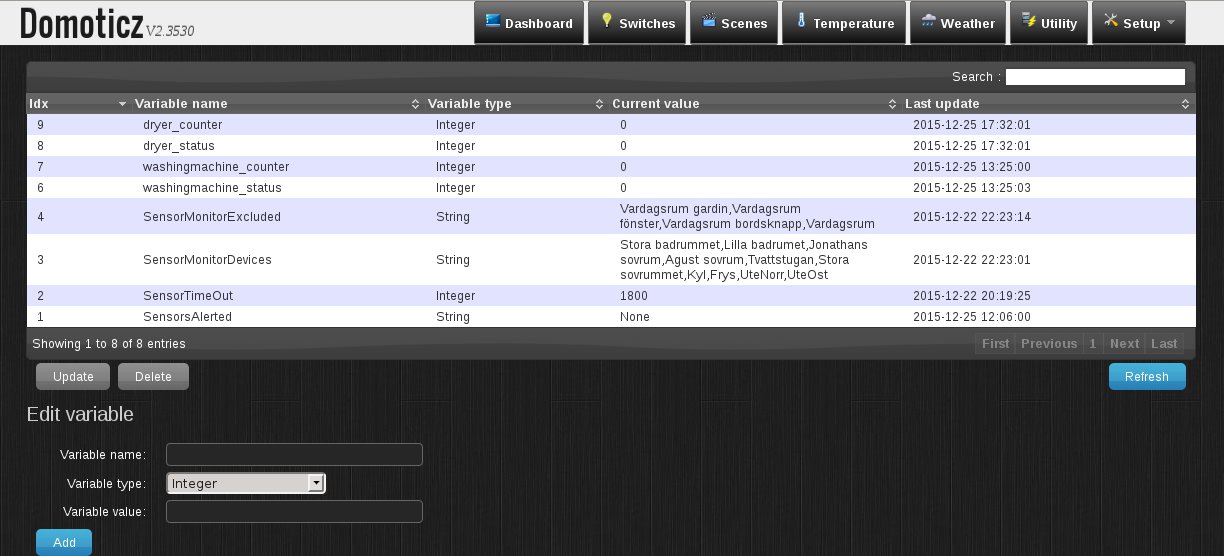This screenshot has height=556, width=1224.
Task: Go to Next page in pagination
Action: 1124,344
